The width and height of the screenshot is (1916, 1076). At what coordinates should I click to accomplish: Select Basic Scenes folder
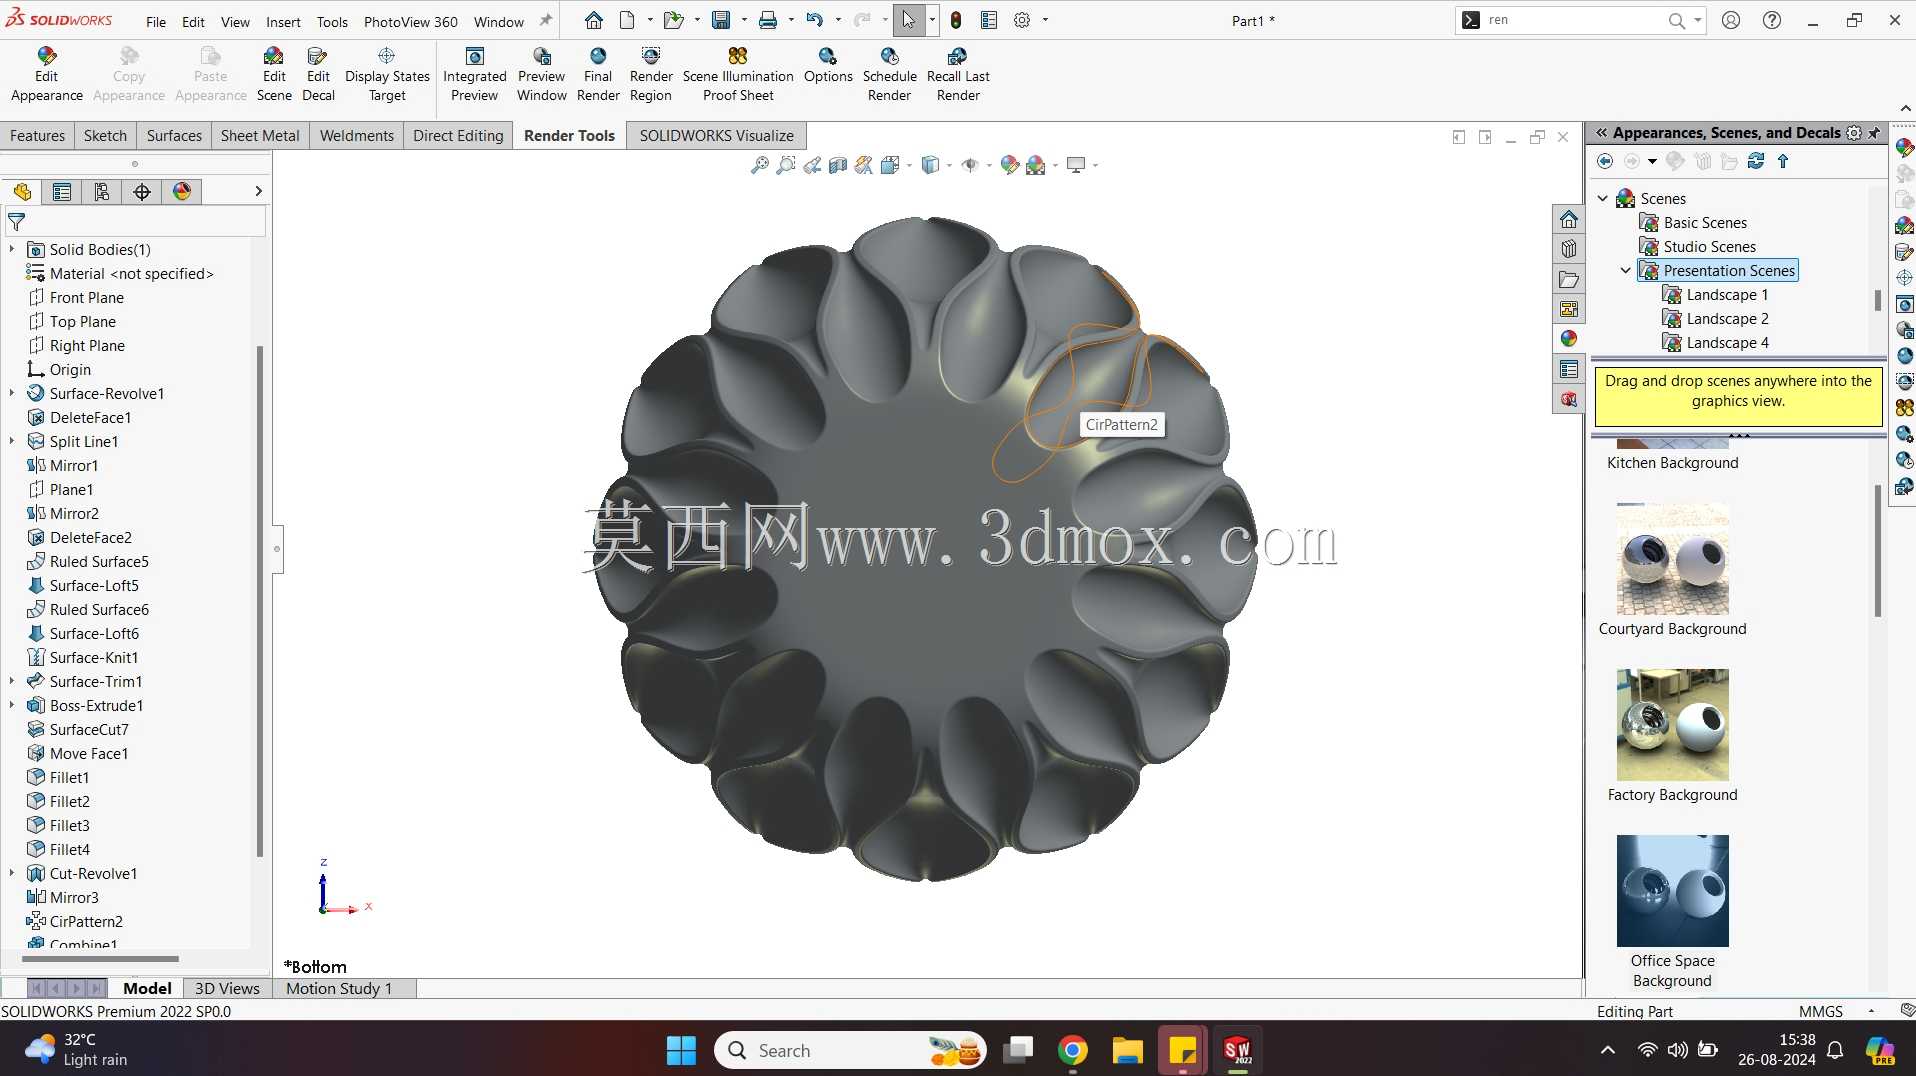1705,222
